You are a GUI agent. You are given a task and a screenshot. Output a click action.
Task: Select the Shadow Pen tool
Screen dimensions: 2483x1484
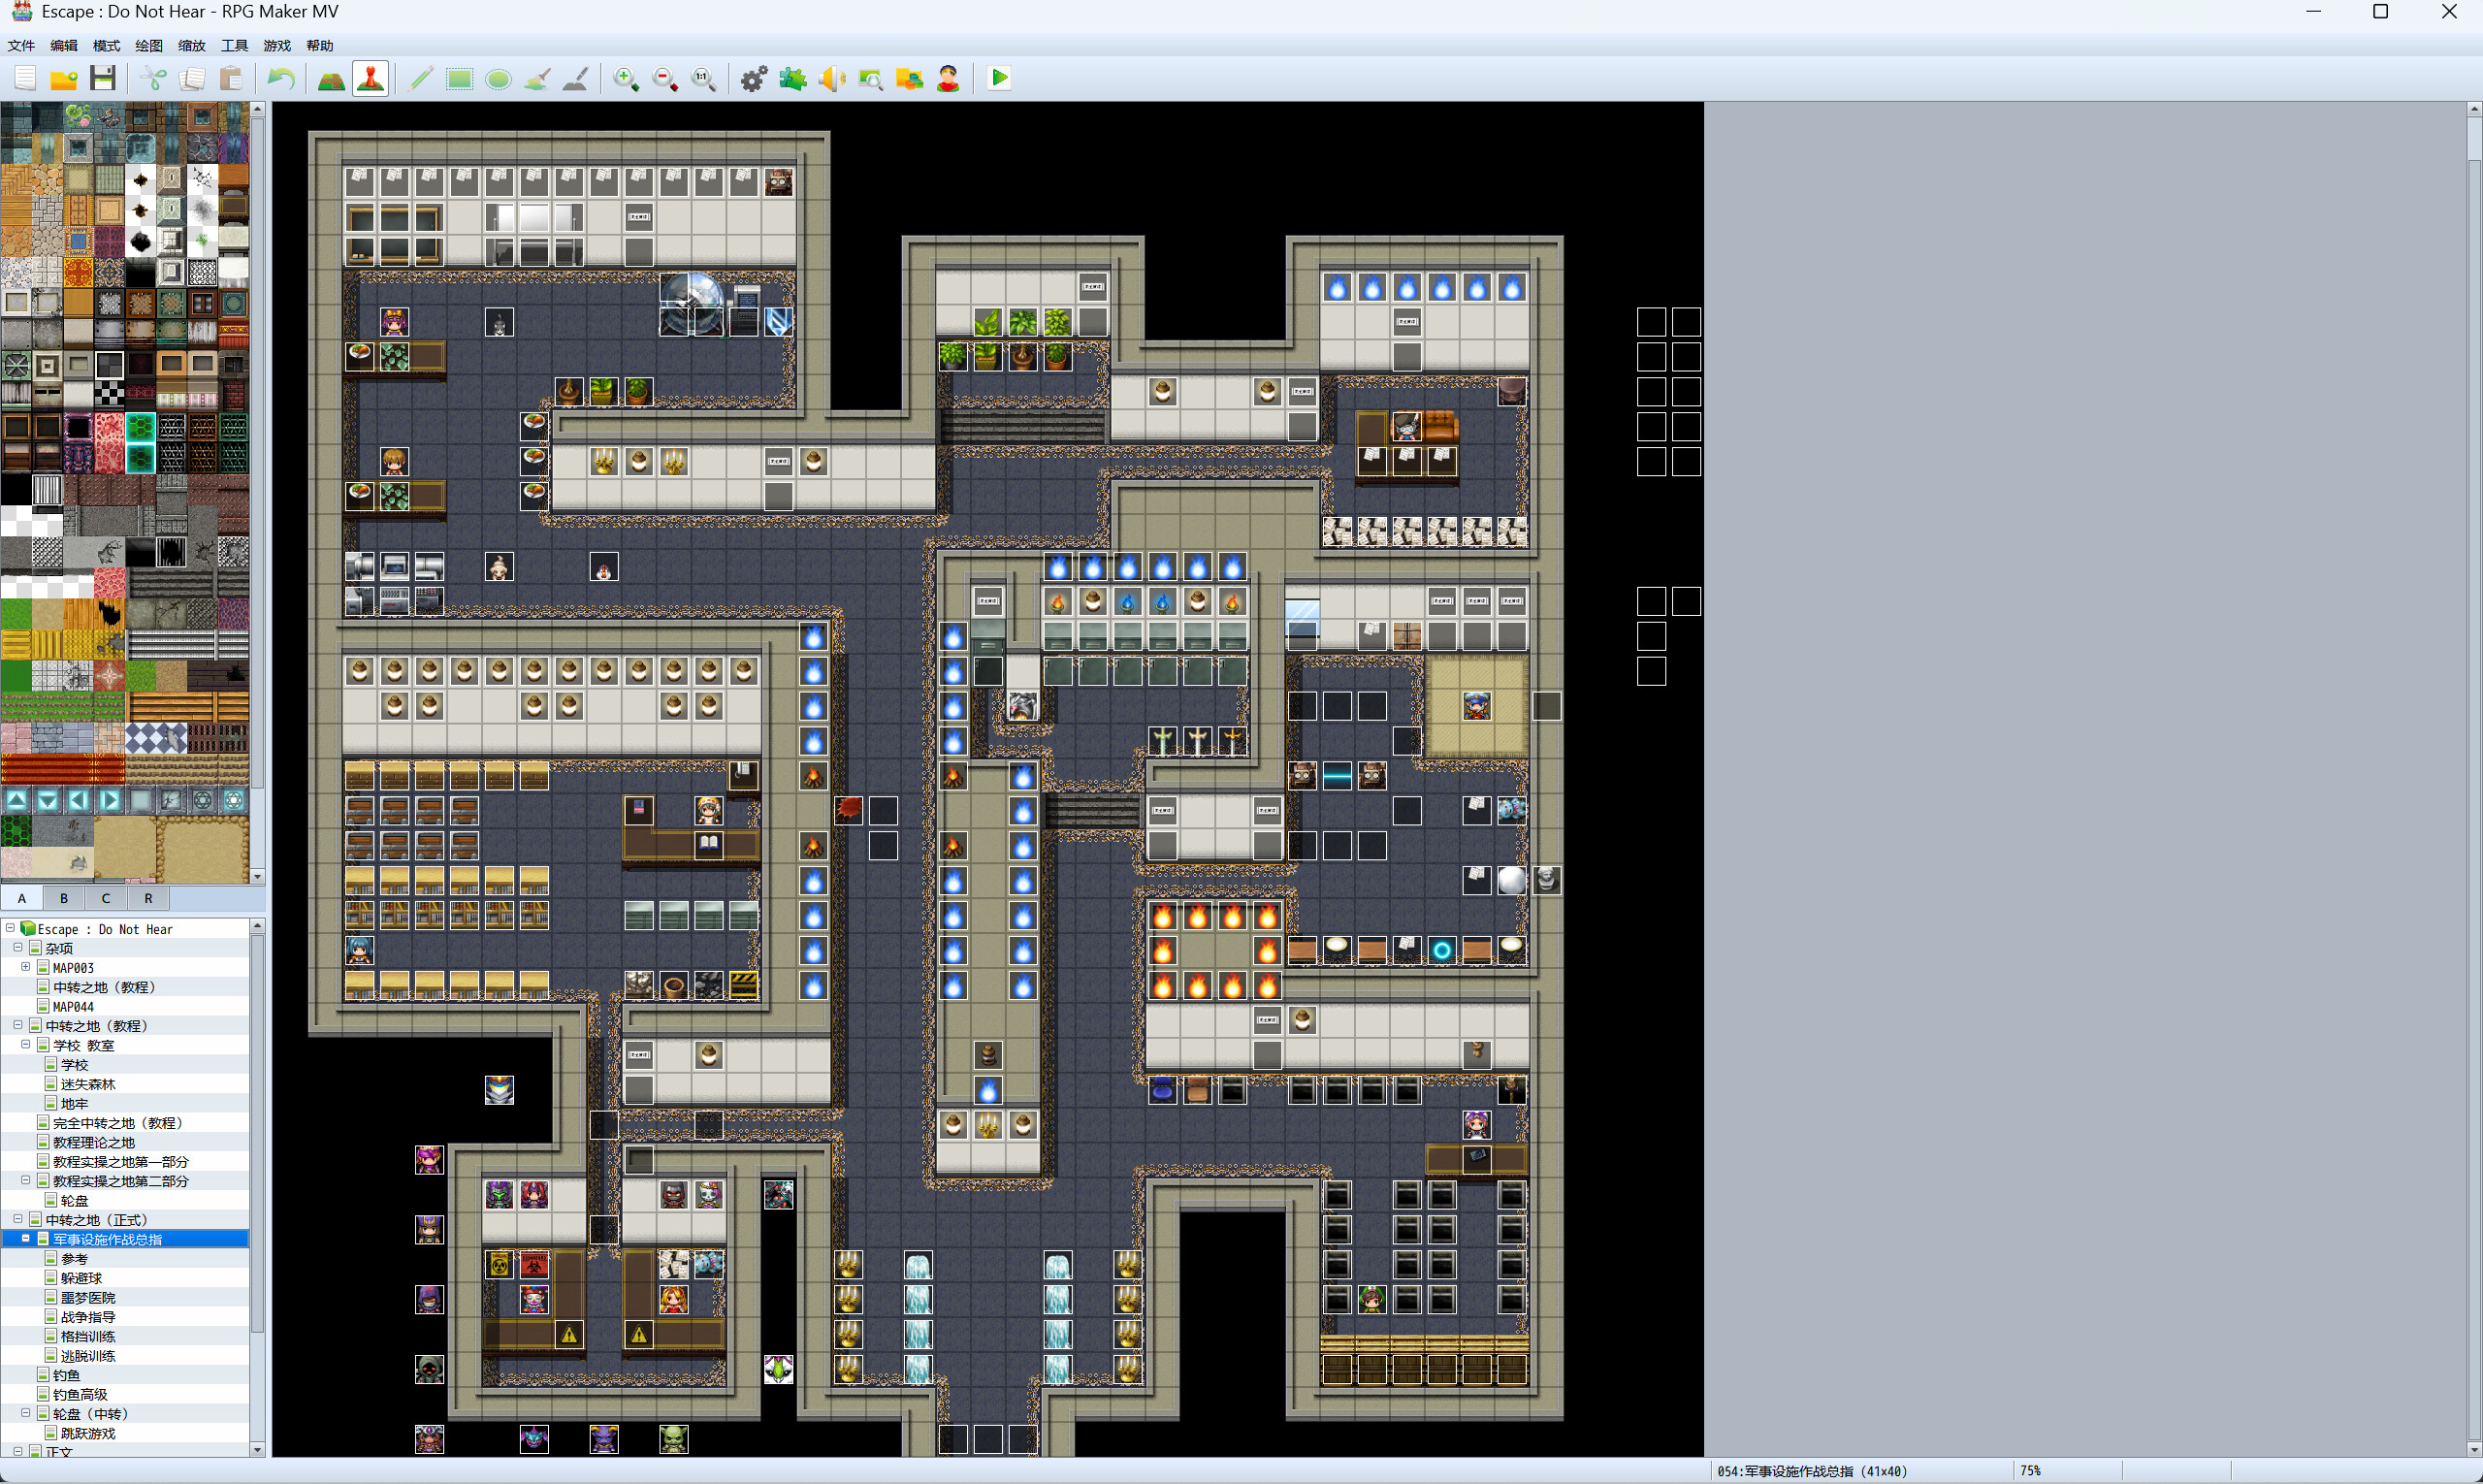[575, 78]
